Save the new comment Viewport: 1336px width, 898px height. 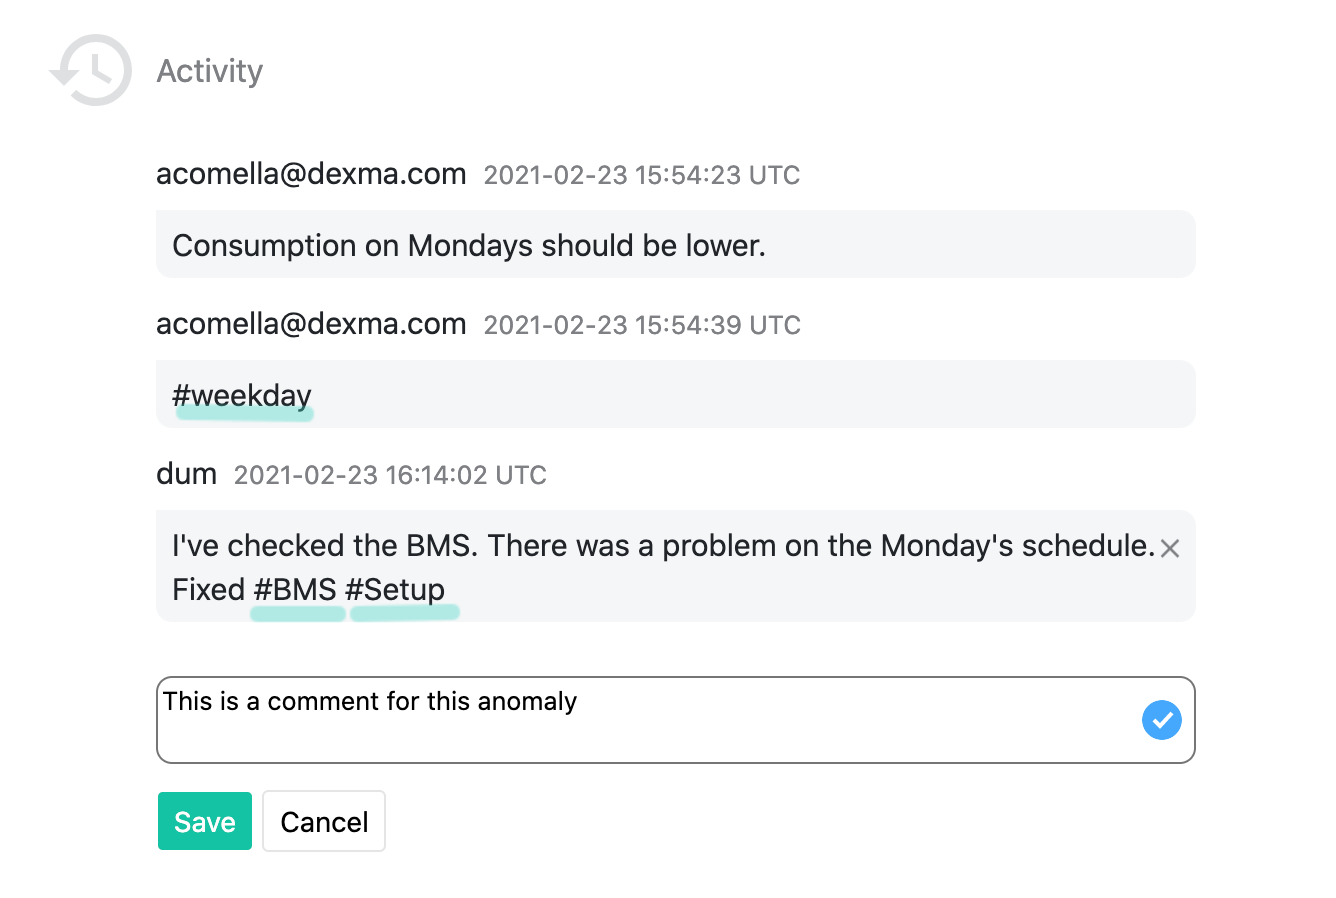[x=205, y=821]
